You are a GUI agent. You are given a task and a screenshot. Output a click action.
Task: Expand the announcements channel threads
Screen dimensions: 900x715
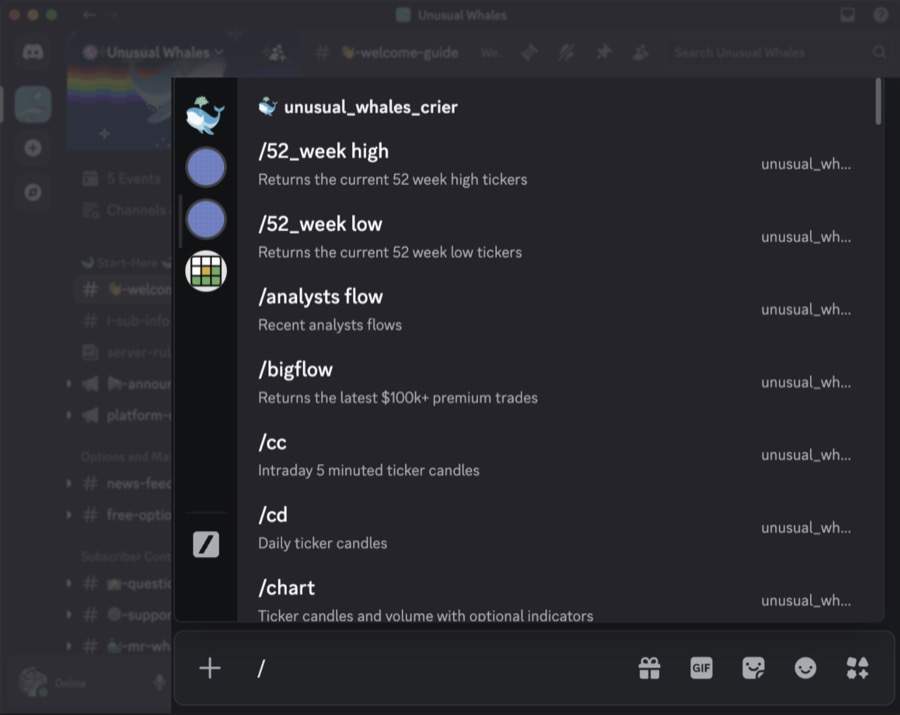(x=69, y=383)
